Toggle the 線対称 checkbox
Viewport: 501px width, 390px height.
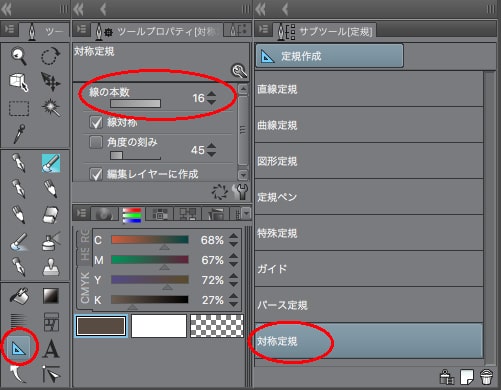point(96,122)
